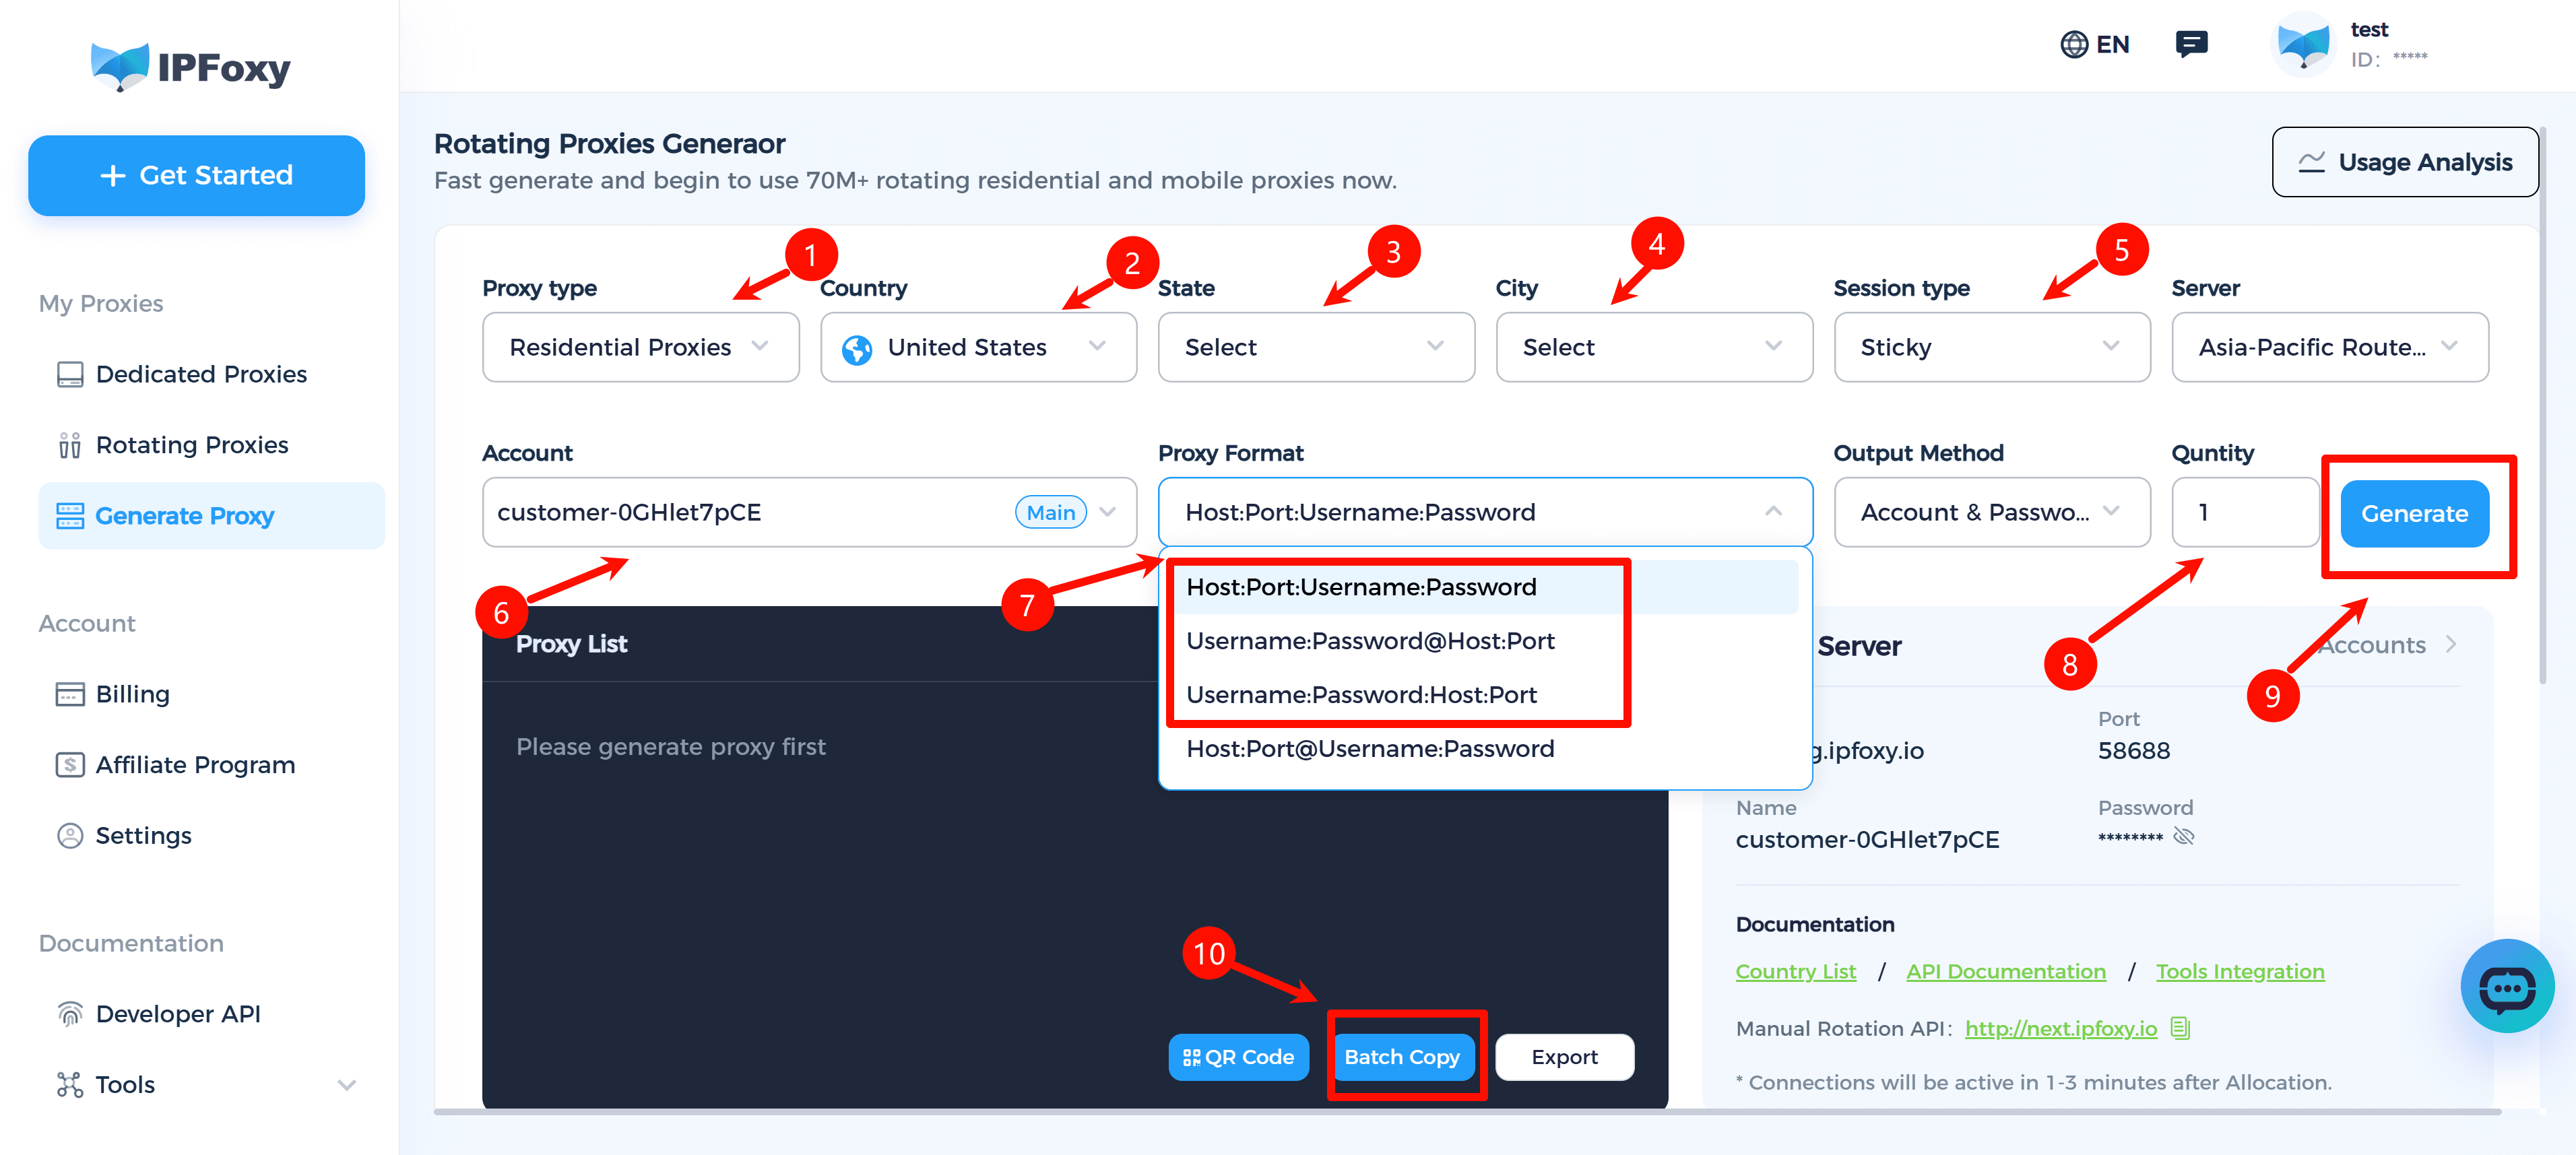
Task: Expand Accounts chevron arrow
Action: [x=2451, y=645]
